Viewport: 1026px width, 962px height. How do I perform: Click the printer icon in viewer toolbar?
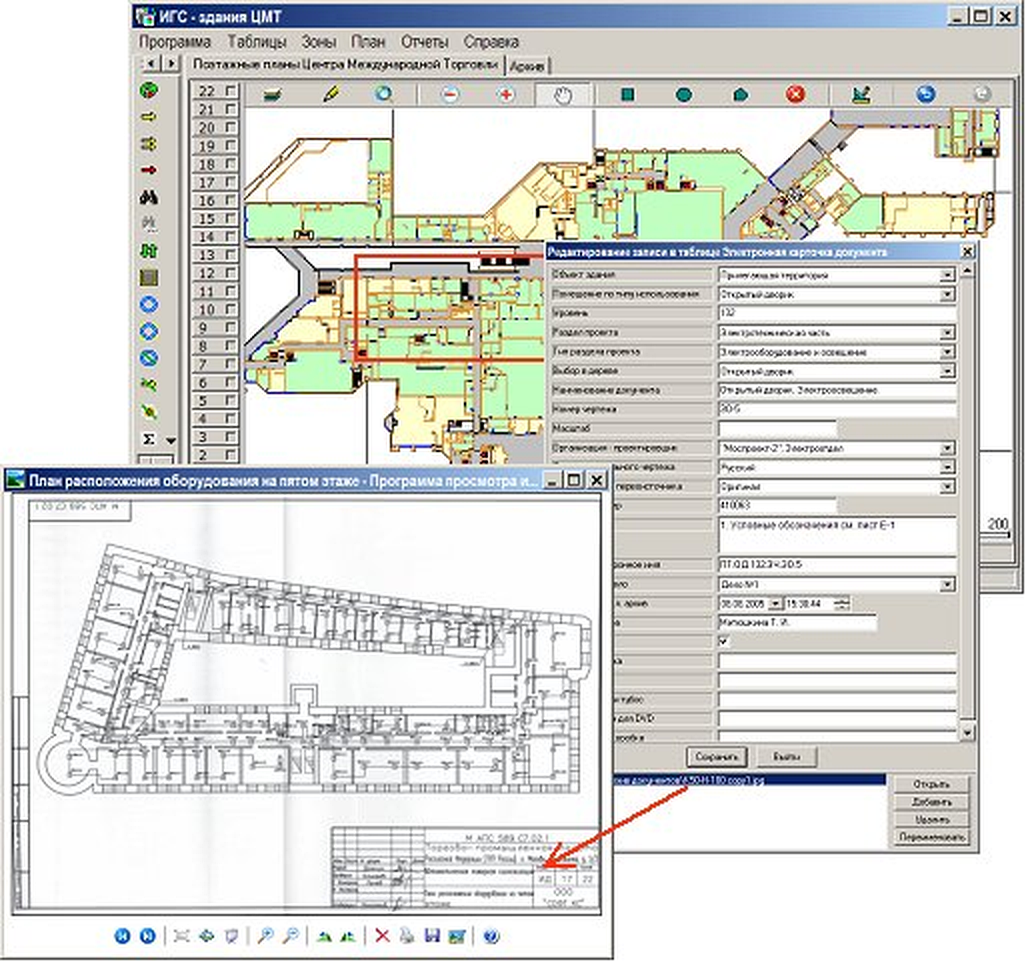point(407,935)
